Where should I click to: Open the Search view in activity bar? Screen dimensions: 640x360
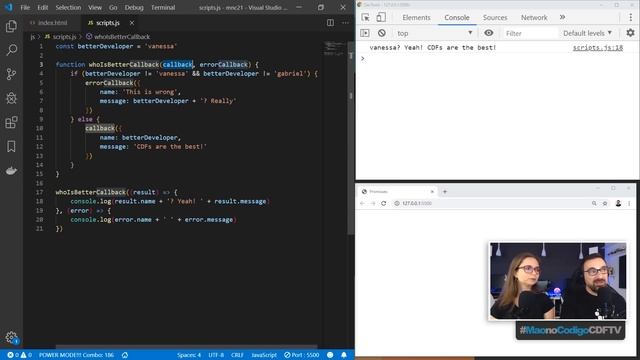(11, 50)
